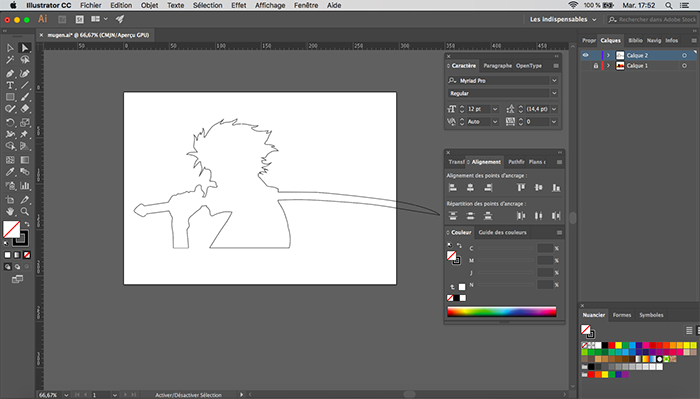Click vertical distribute center icon
Viewport: 700px width, 399px height.
470,216
